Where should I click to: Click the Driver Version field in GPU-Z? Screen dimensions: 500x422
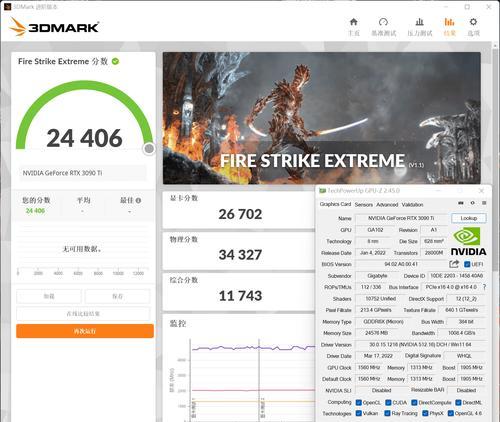420,344
